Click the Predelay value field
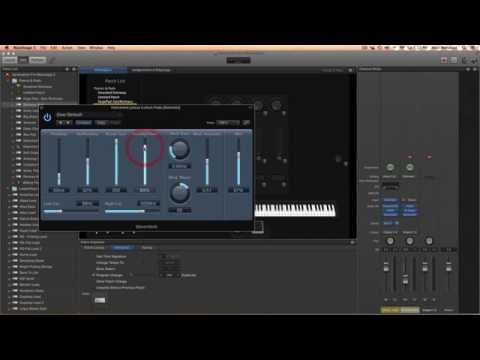Image resolution: width=480 pixels, height=360 pixels. tap(59, 190)
